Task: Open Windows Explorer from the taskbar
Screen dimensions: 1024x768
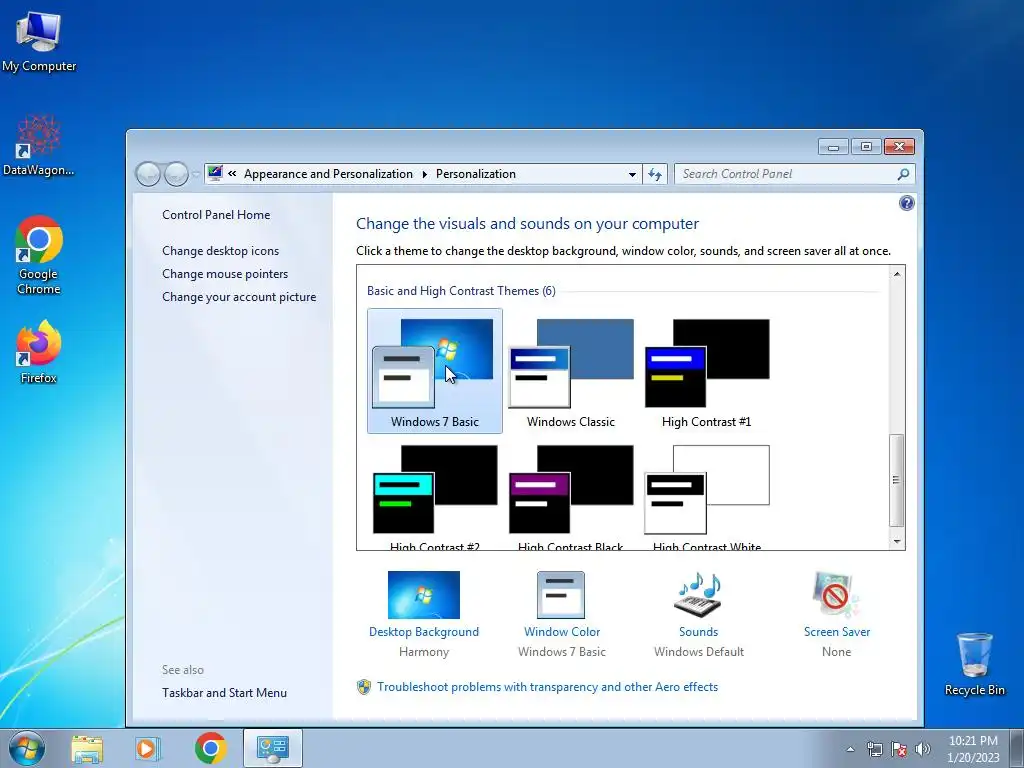Action: [87, 748]
